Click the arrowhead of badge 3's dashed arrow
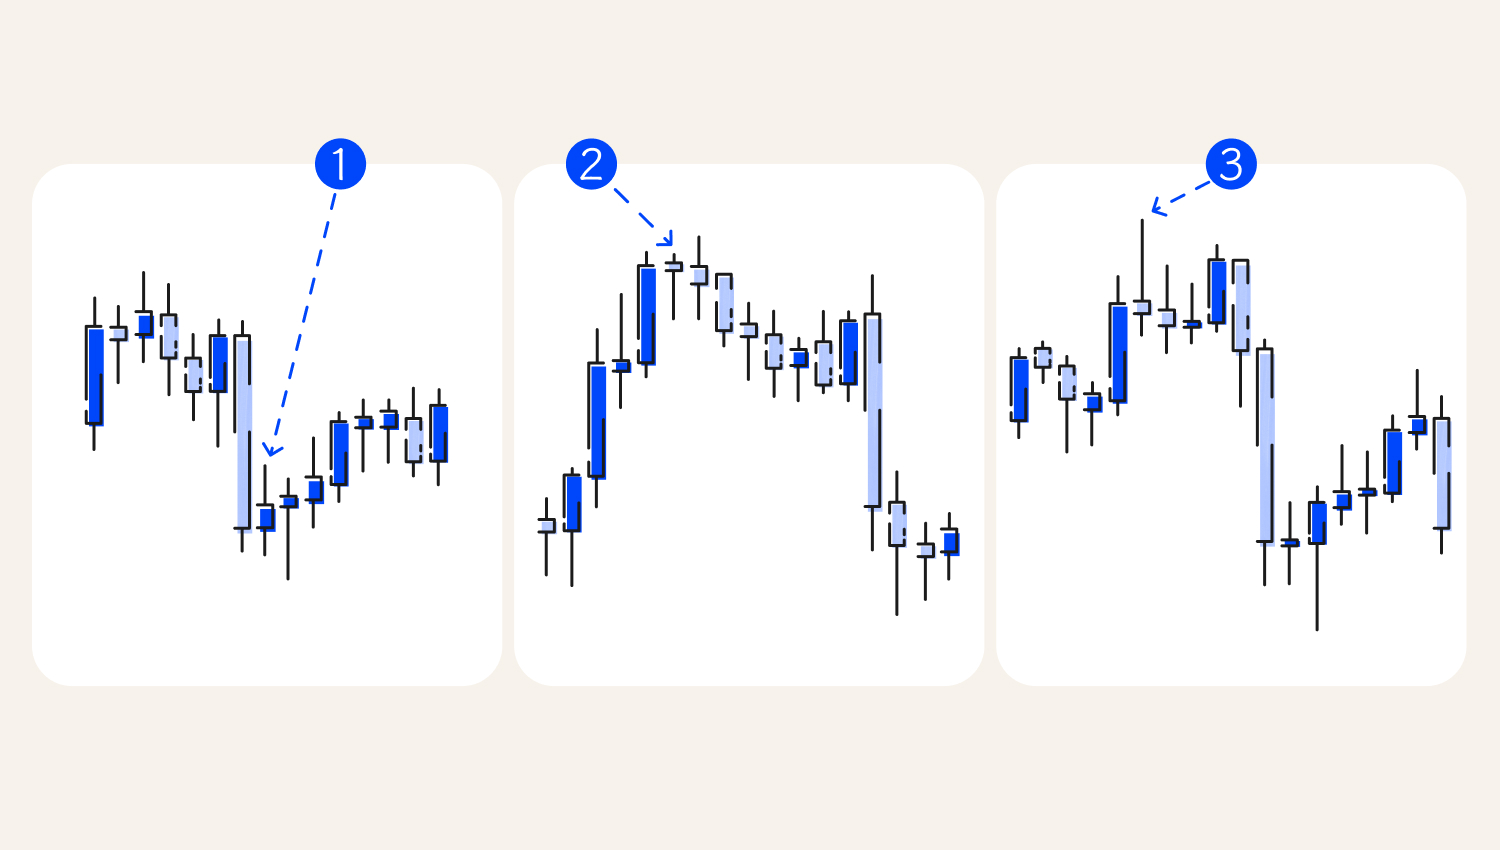This screenshot has height=850, width=1500. (1159, 207)
